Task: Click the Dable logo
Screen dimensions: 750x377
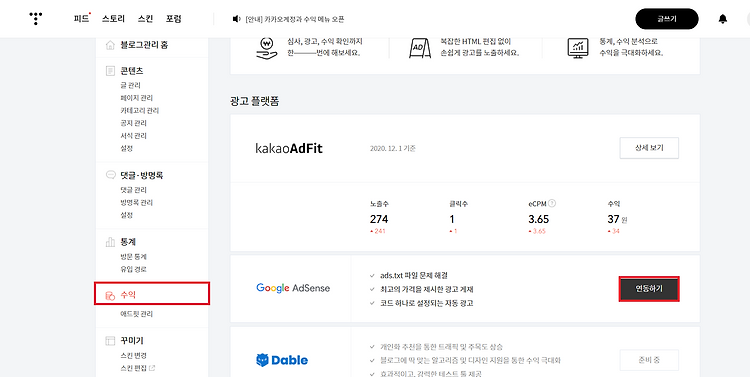Action: [282, 360]
